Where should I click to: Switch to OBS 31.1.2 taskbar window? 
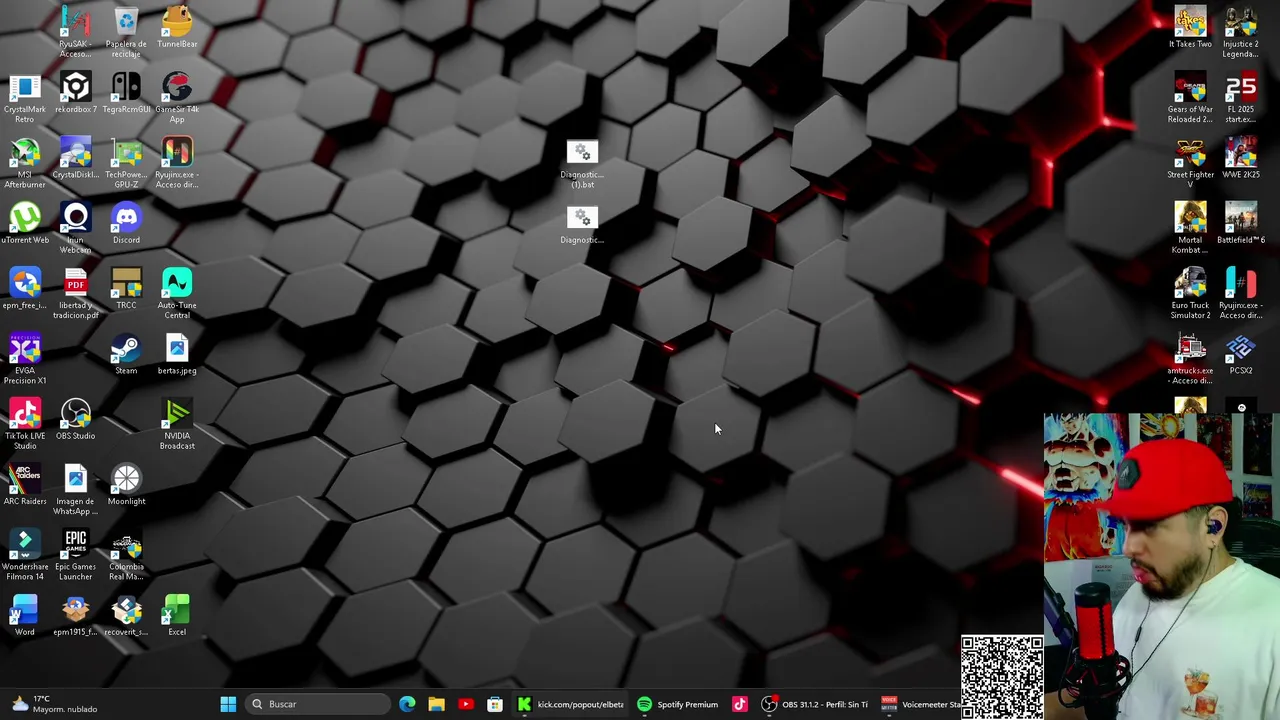pos(815,704)
